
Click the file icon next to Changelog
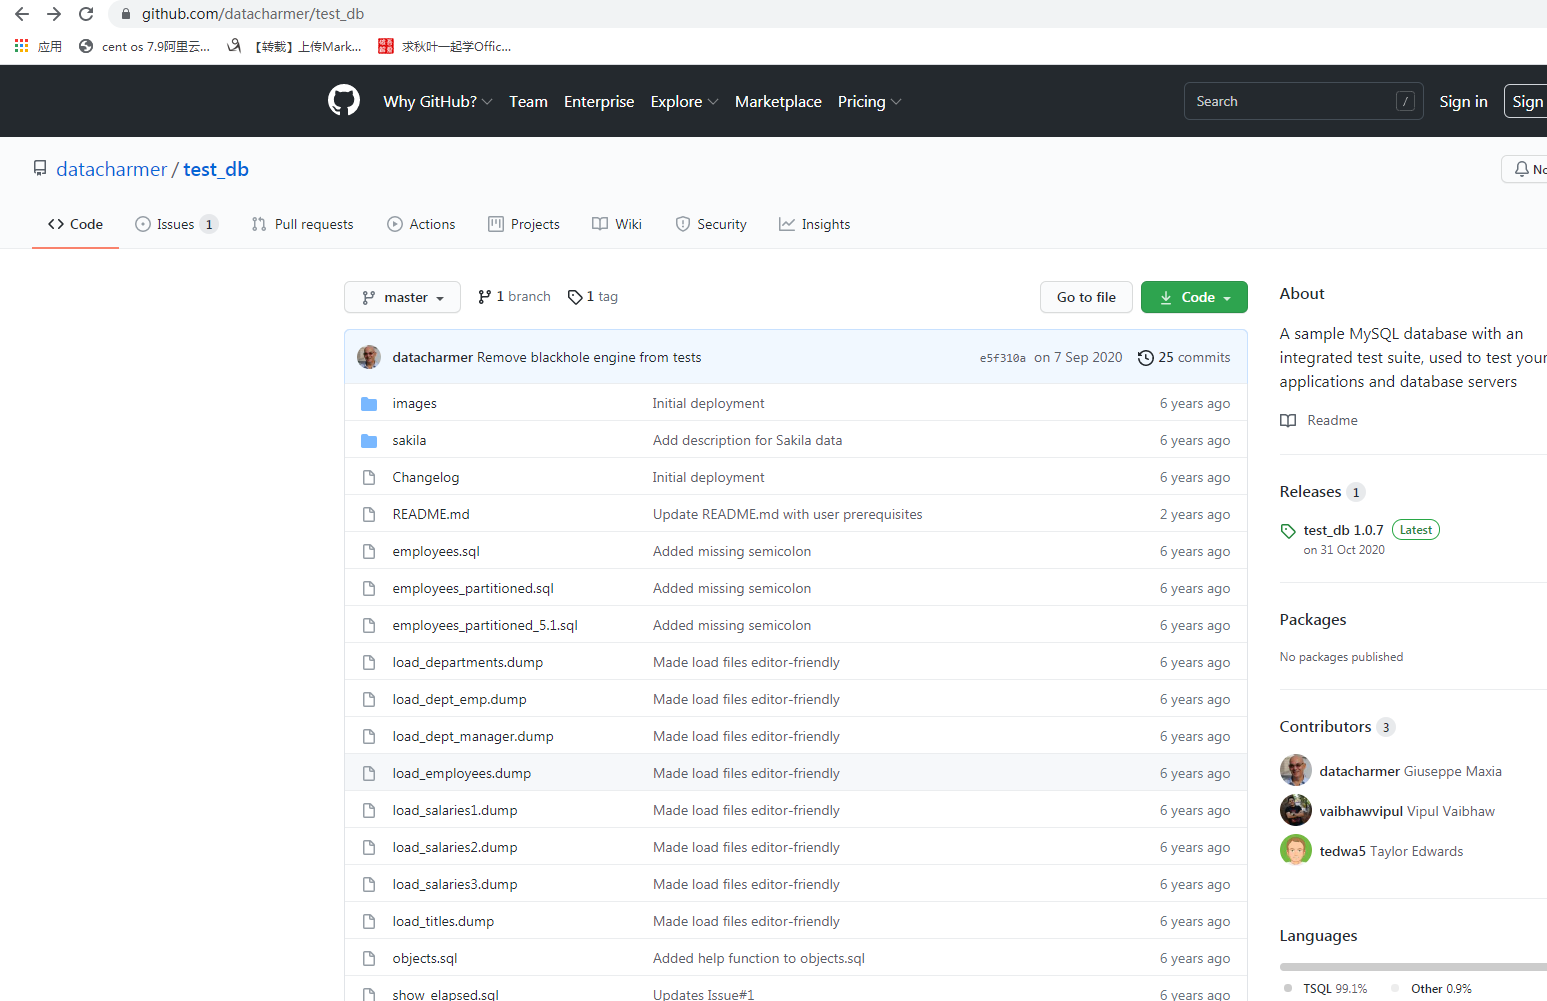tap(369, 478)
